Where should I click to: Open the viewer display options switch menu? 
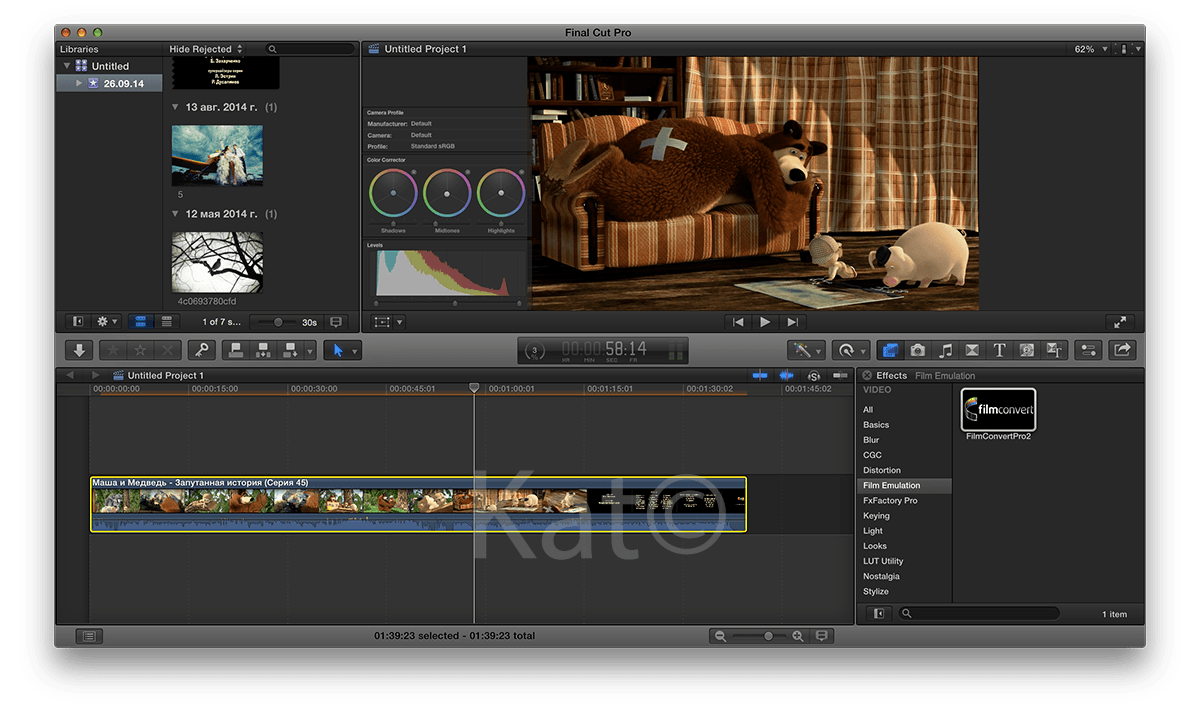coord(1130,49)
